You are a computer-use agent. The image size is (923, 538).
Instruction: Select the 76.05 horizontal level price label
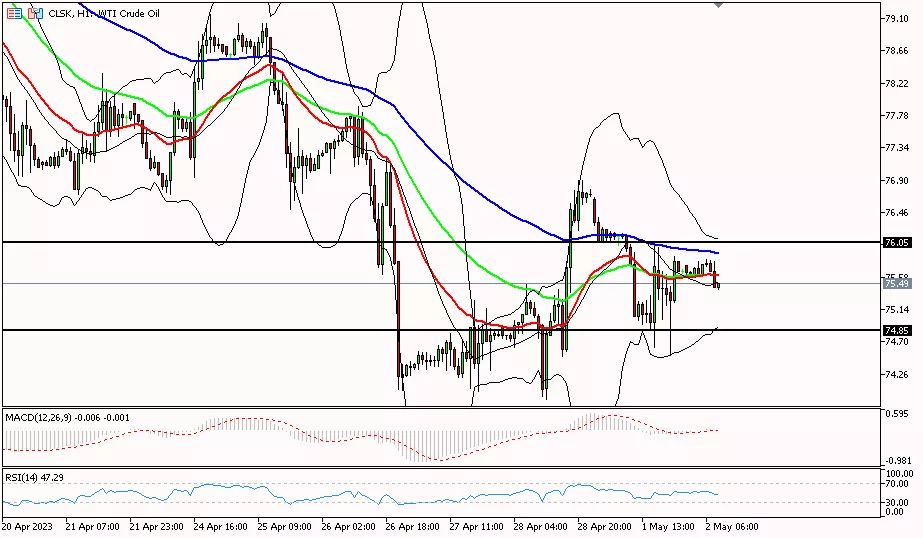[896, 242]
